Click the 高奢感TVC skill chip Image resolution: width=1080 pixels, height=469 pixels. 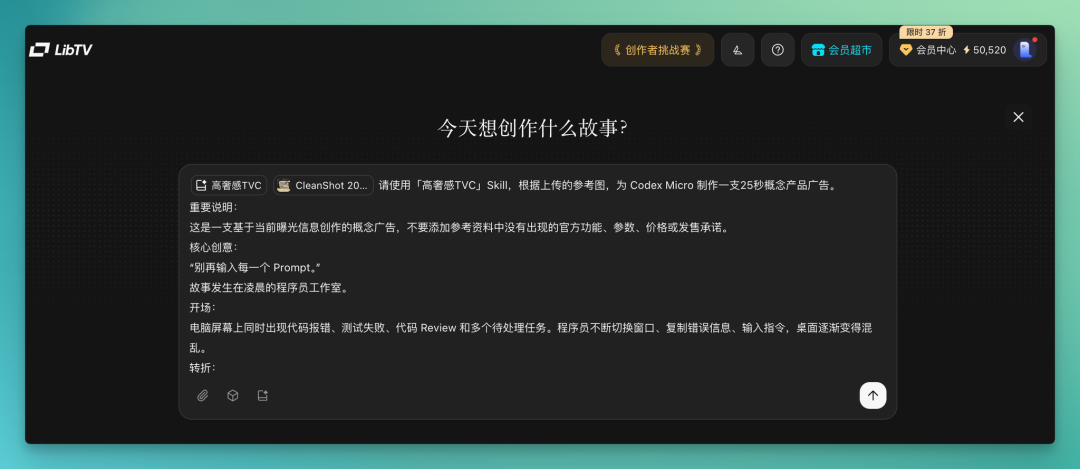pos(229,185)
